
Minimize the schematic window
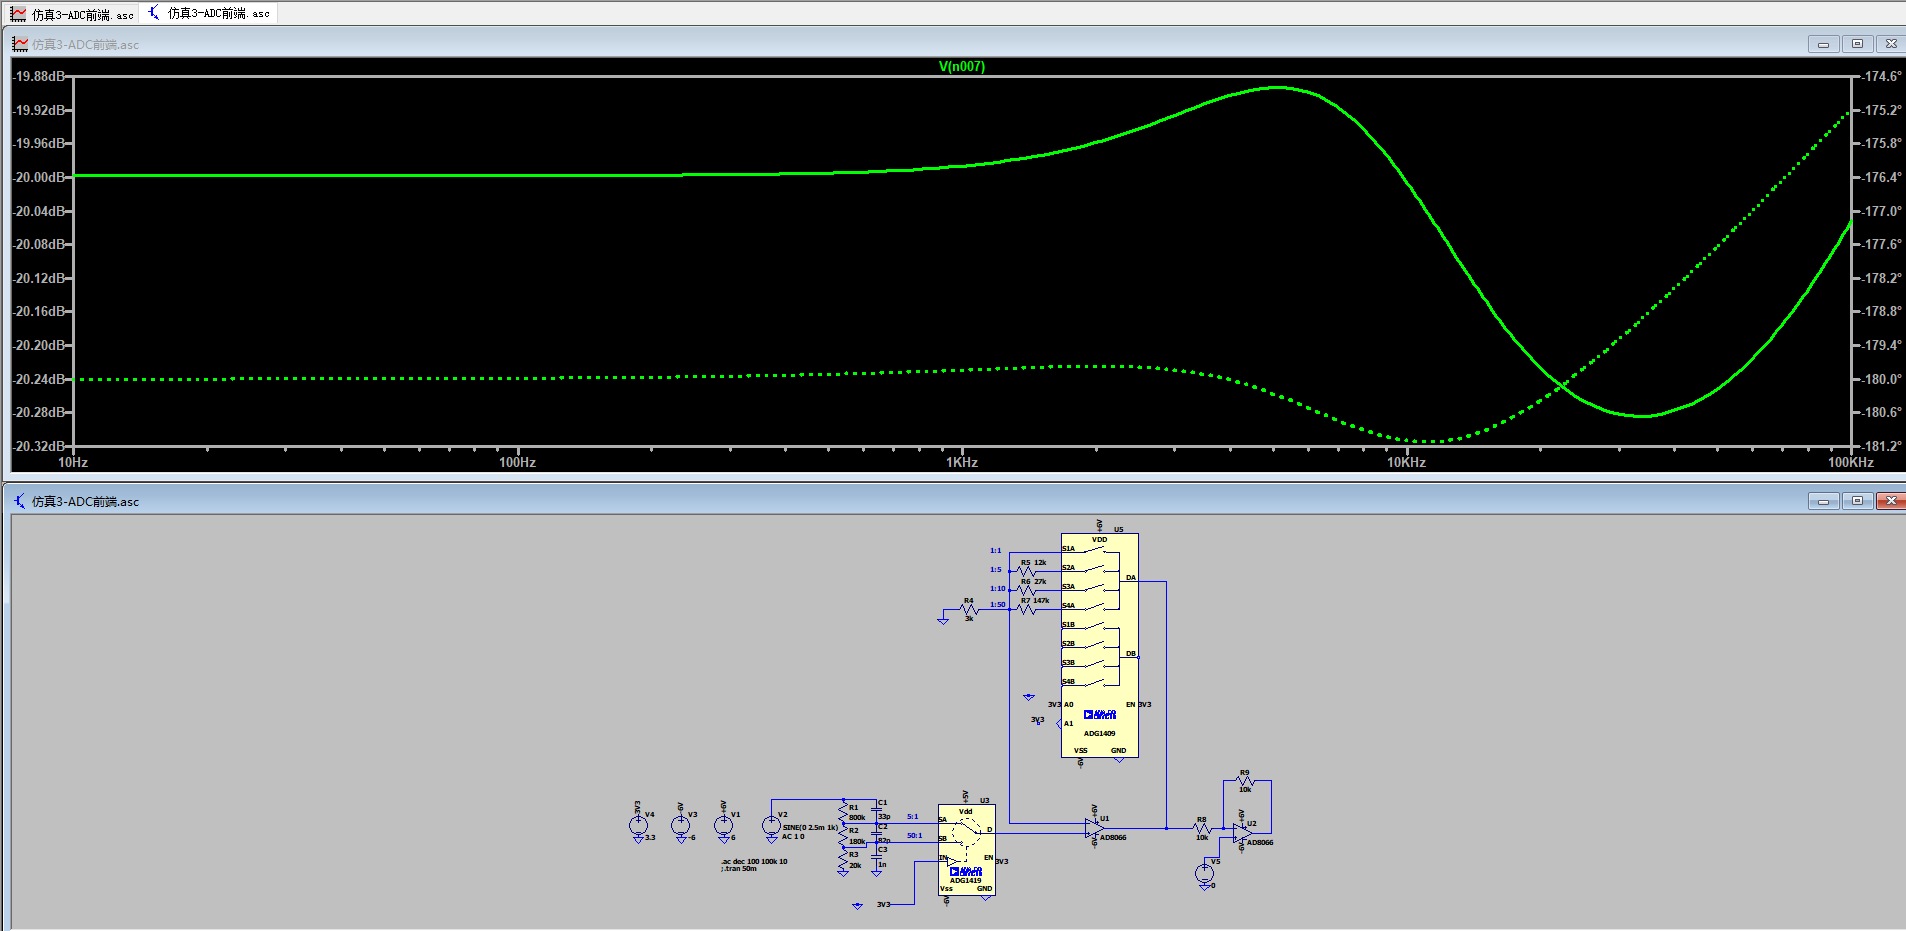1823,501
